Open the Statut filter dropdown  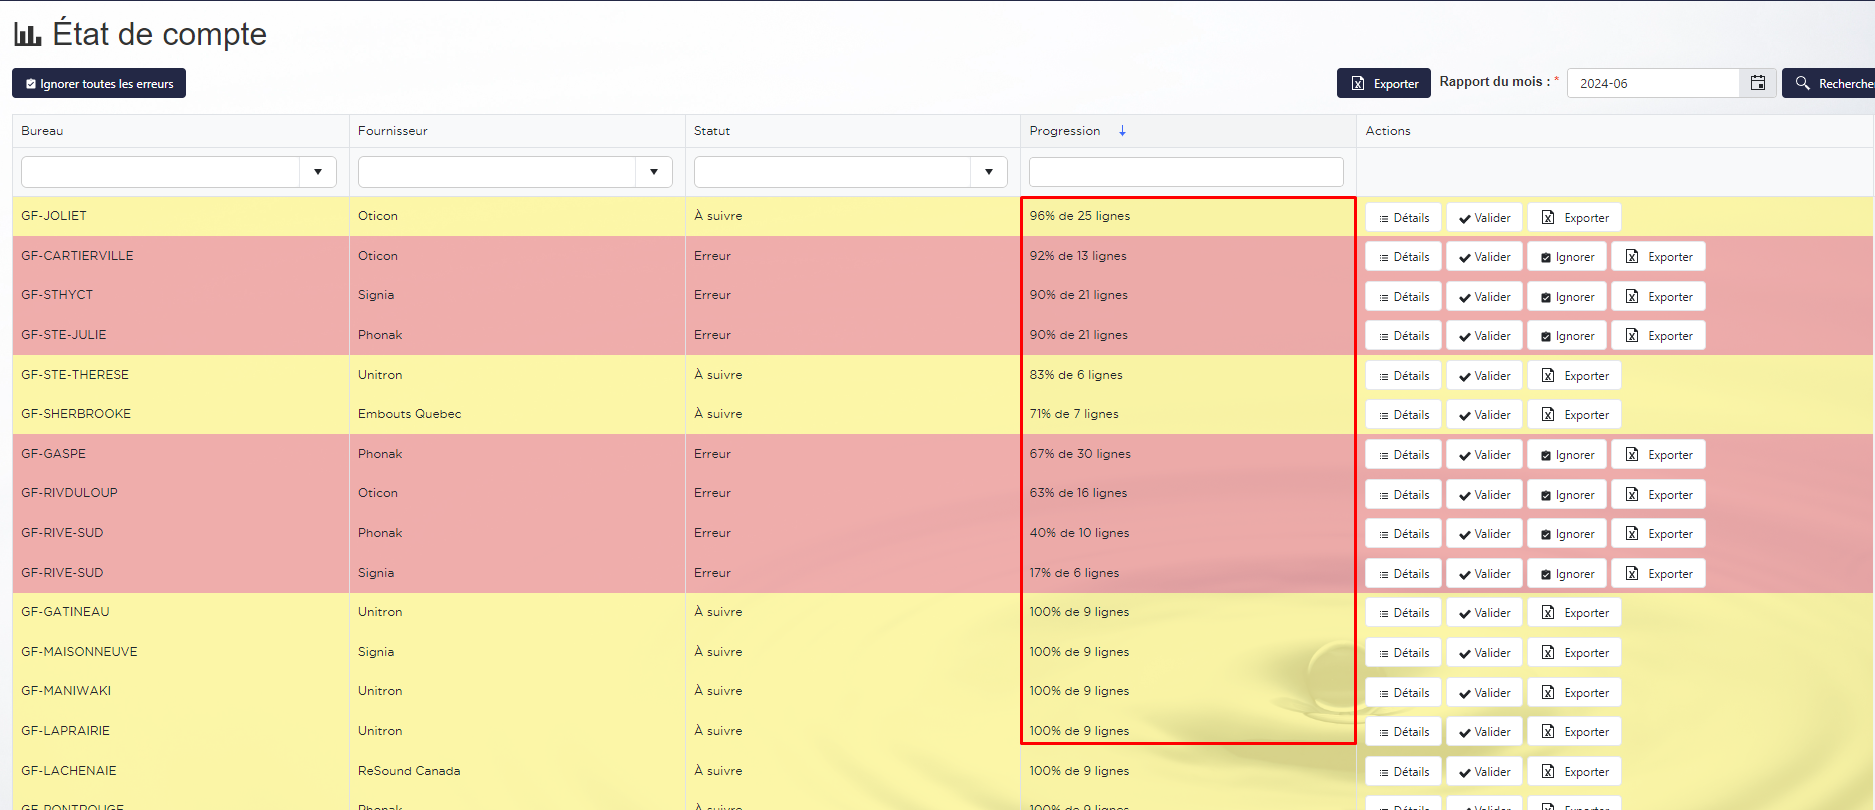click(988, 172)
